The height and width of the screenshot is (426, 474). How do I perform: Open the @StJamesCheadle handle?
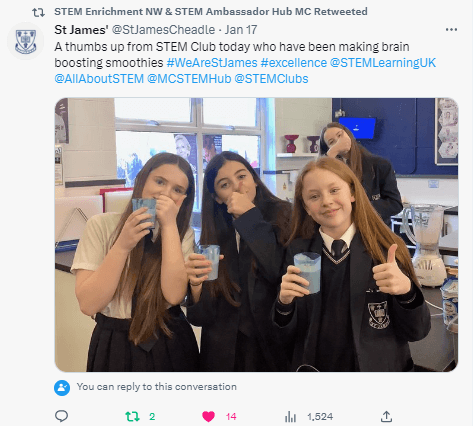[x=163, y=30]
